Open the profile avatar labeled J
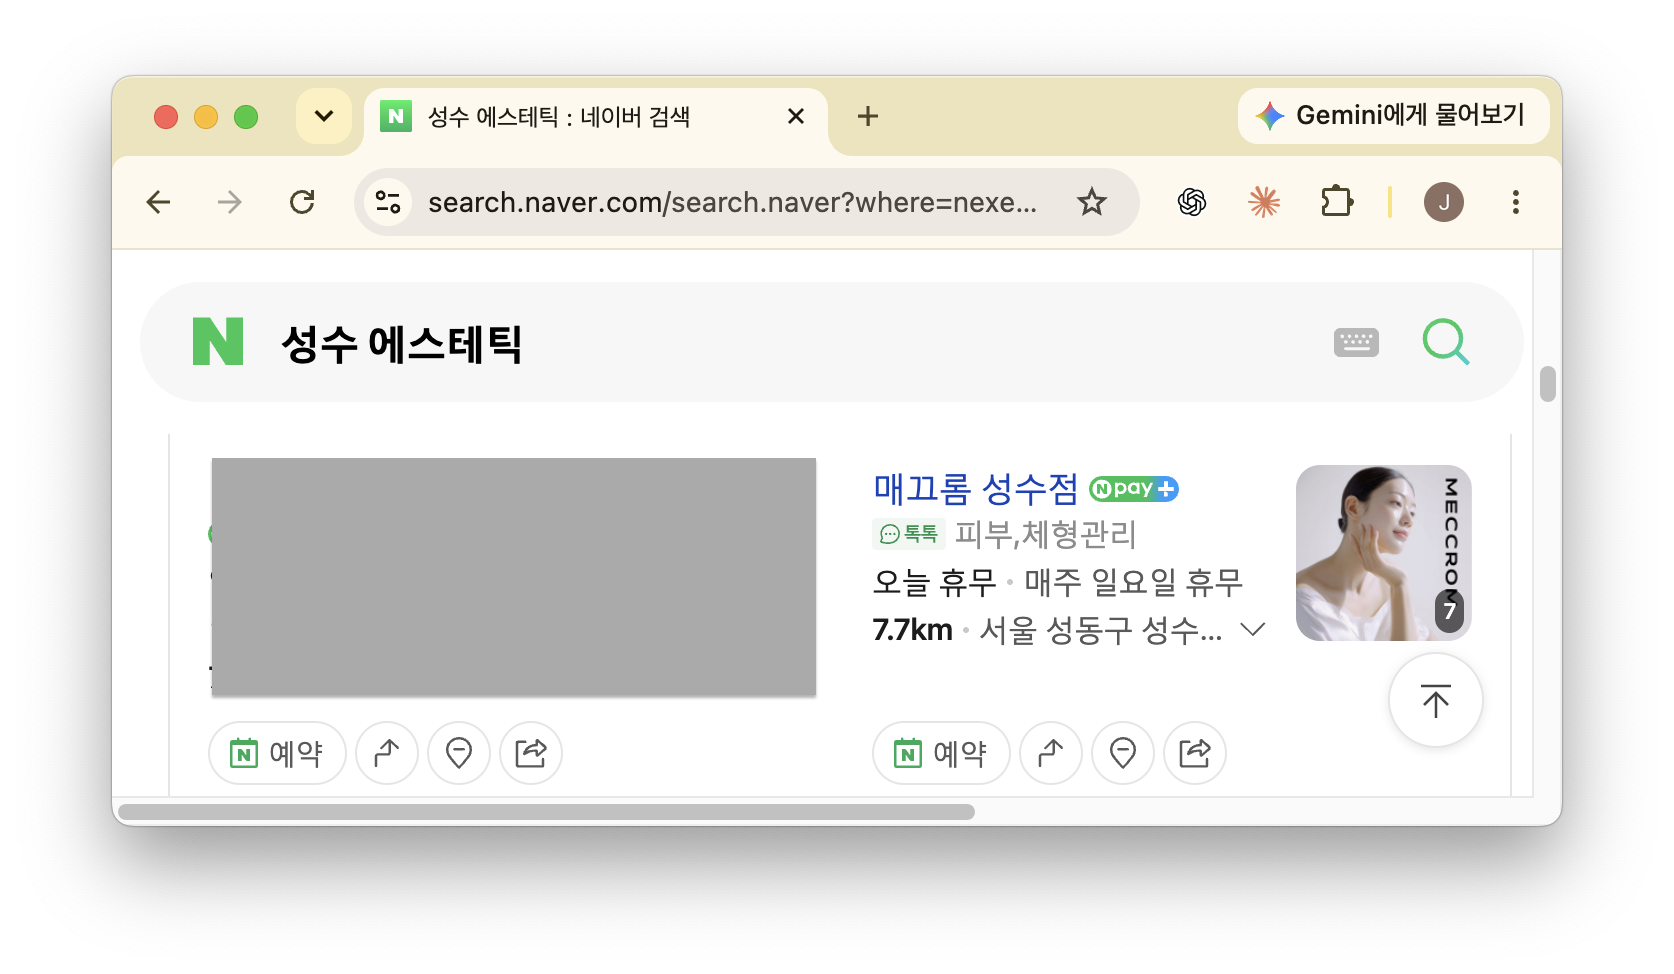This screenshot has width=1674, height=974. coord(1444,202)
